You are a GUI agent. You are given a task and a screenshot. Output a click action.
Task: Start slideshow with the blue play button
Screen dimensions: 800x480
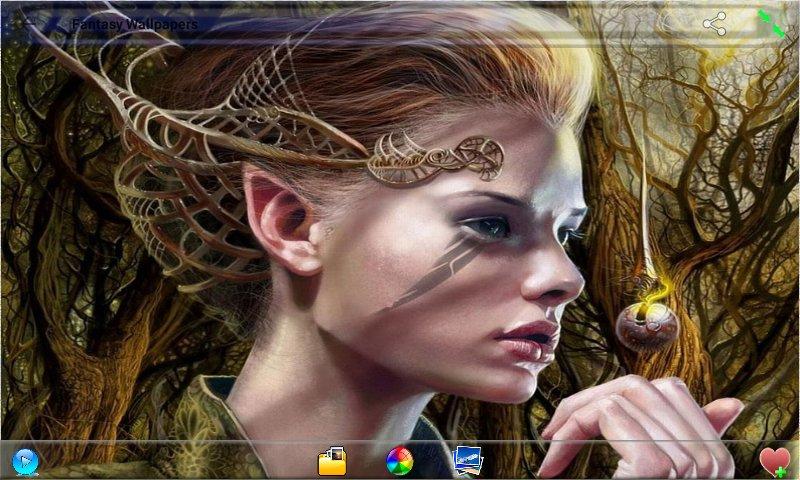click(25, 462)
